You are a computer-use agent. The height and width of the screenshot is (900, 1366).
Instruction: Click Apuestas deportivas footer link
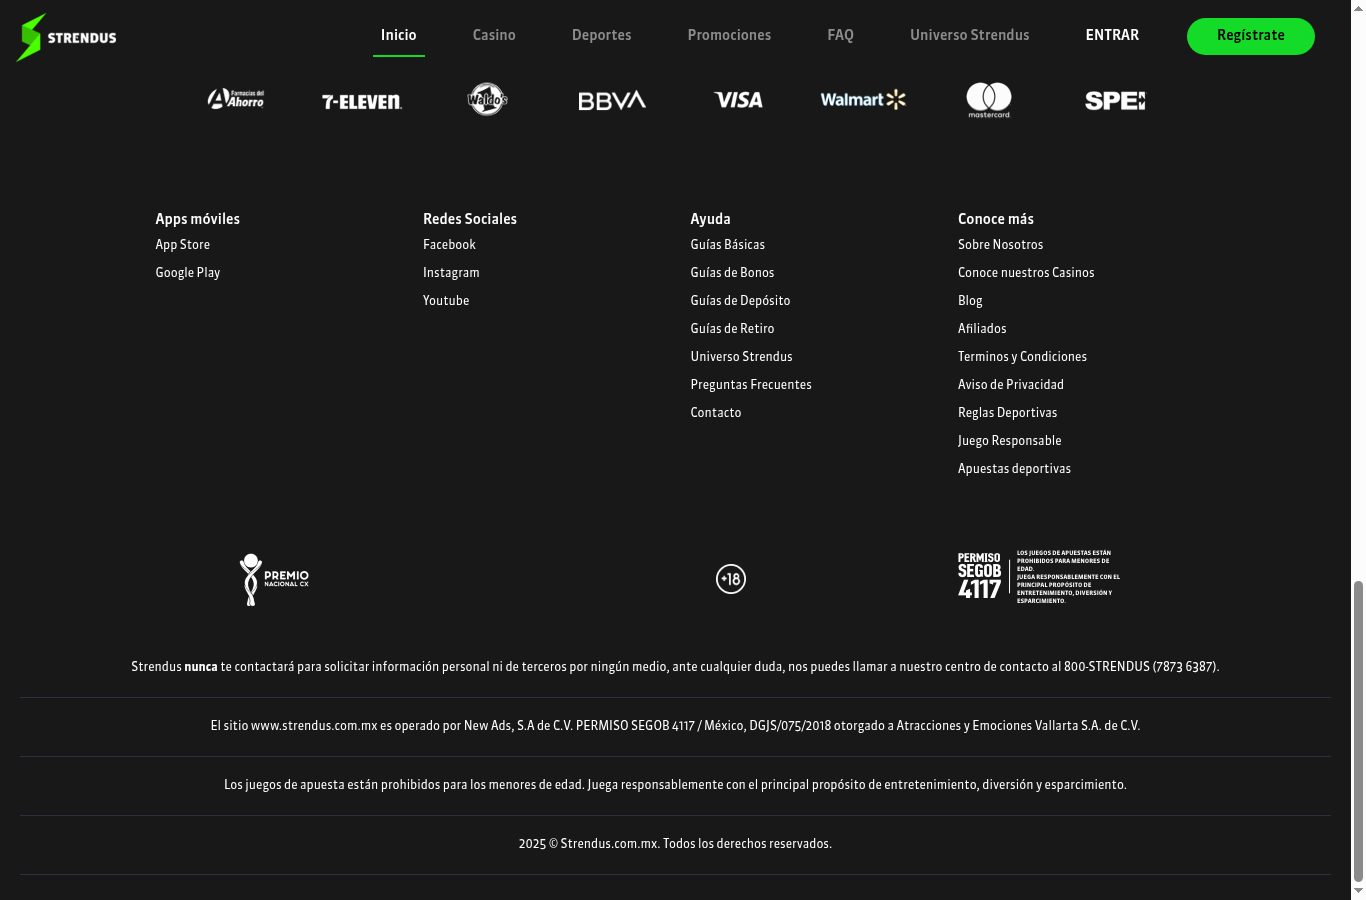tap(1014, 469)
